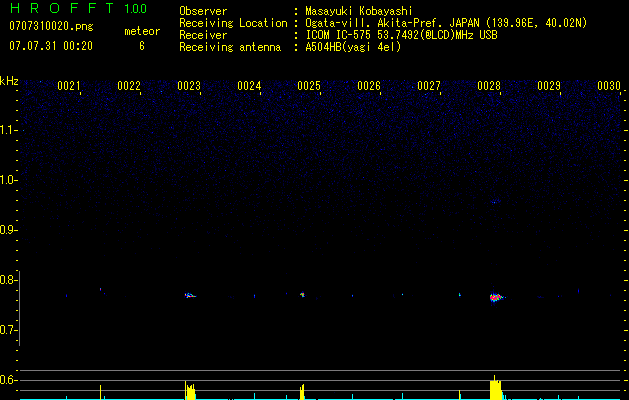Click the 0030 time marker
The height and width of the screenshot is (400, 629).
609,86
